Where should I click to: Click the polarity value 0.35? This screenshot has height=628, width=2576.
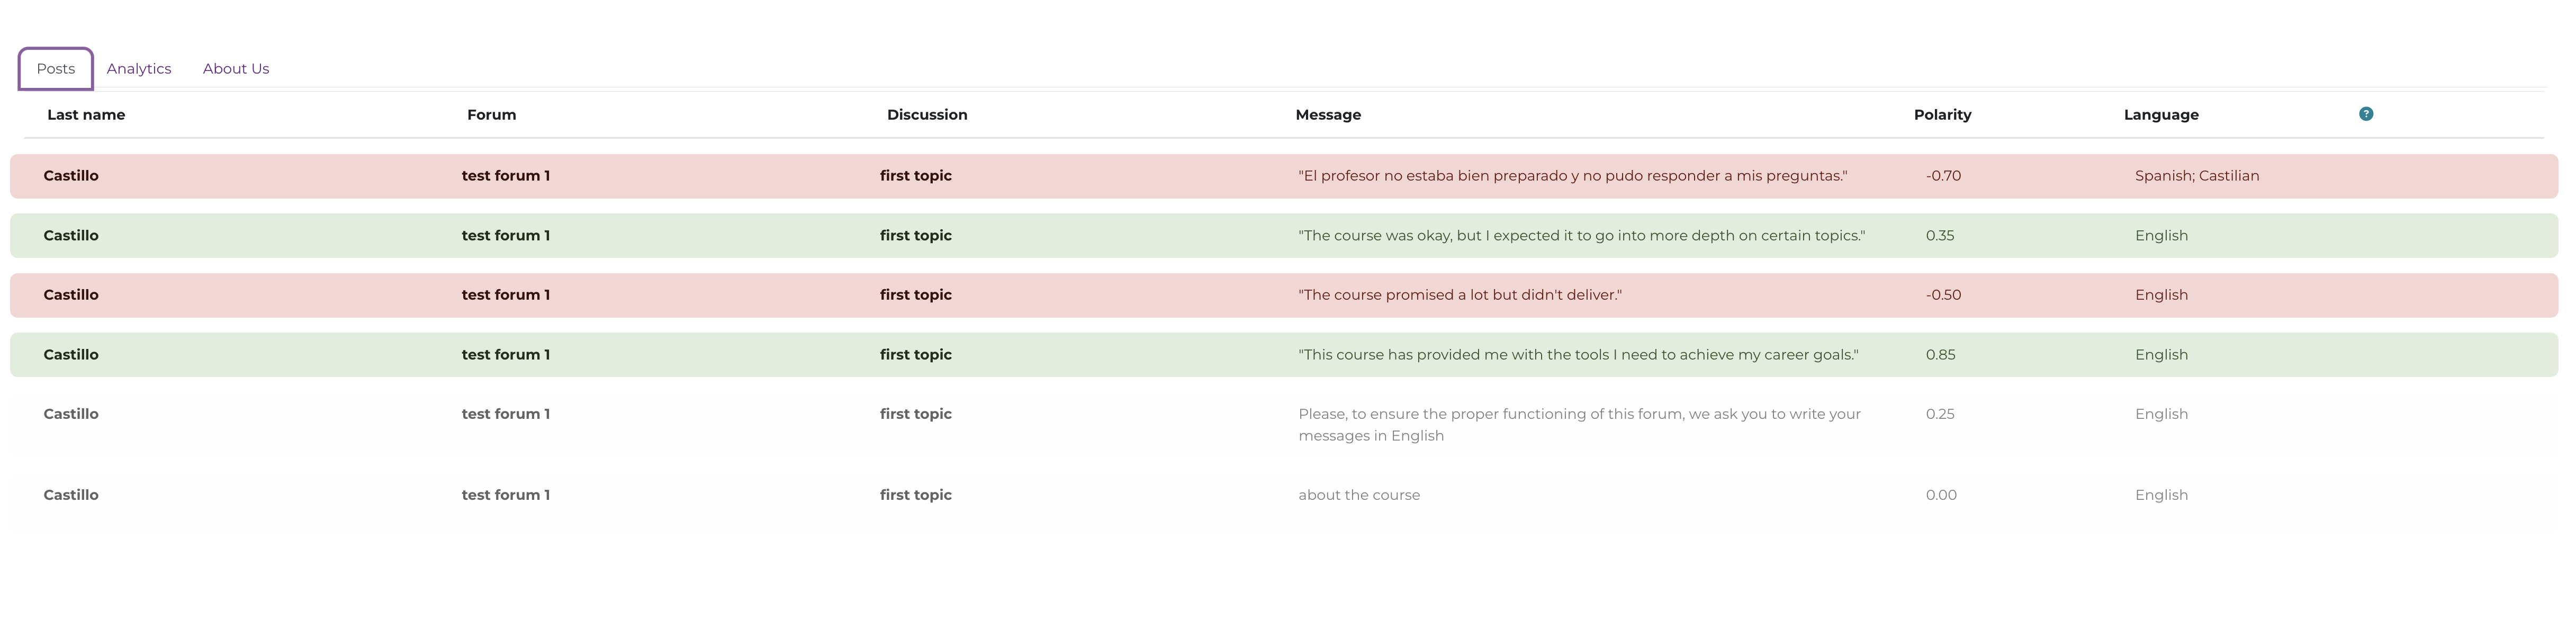1939,236
